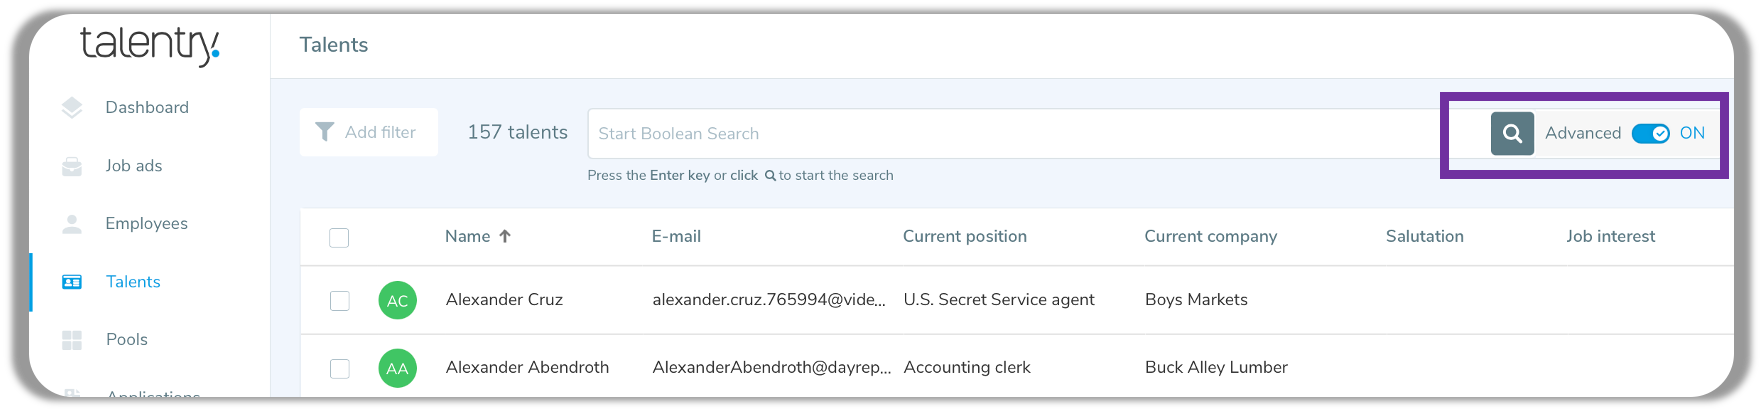Screen dimensions: 1762x412
Task: Go to the Employees menu item
Action: click(146, 224)
